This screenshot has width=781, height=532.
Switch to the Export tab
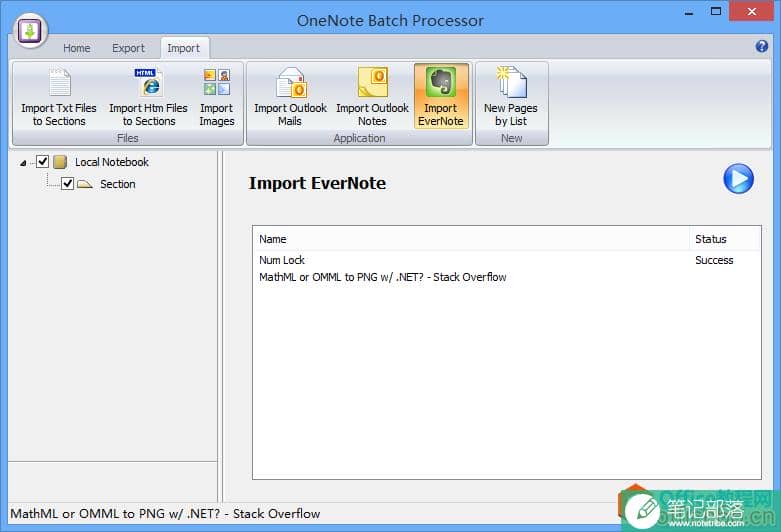pyautogui.click(x=128, y=48)
